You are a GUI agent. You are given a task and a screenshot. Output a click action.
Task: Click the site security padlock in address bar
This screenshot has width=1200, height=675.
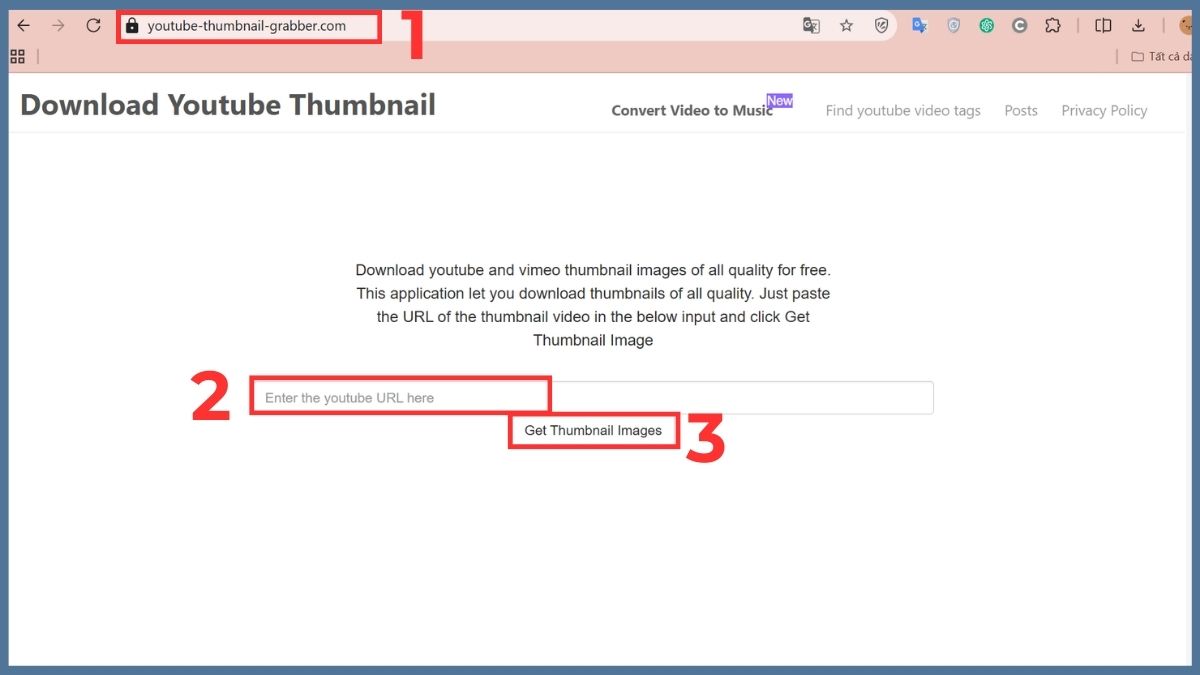133,27
